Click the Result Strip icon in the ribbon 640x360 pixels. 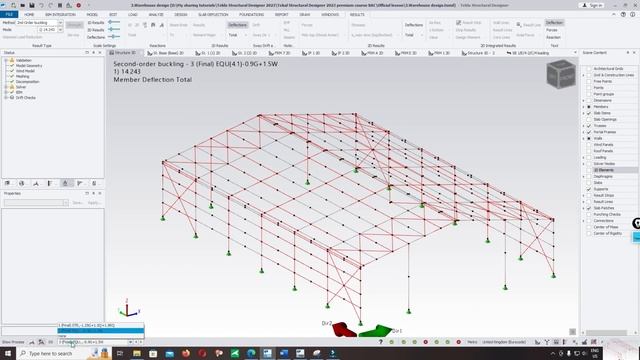[458, 22]
